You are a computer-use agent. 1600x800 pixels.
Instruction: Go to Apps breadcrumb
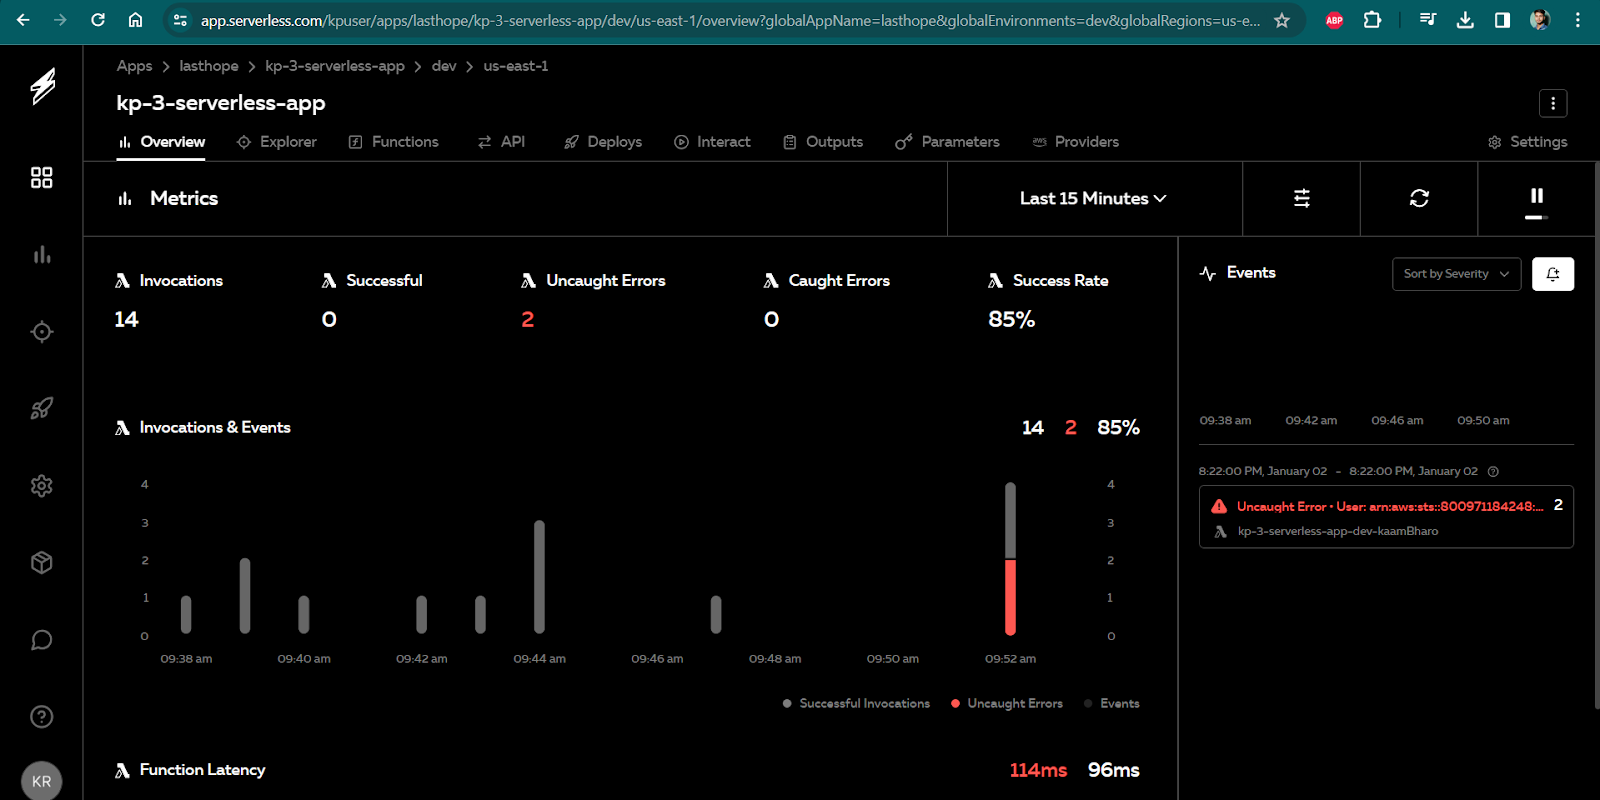click(x=134, y=66)
